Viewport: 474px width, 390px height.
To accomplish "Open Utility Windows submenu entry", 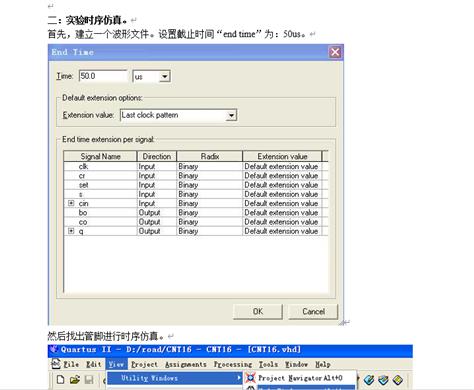I will point(175,378).
